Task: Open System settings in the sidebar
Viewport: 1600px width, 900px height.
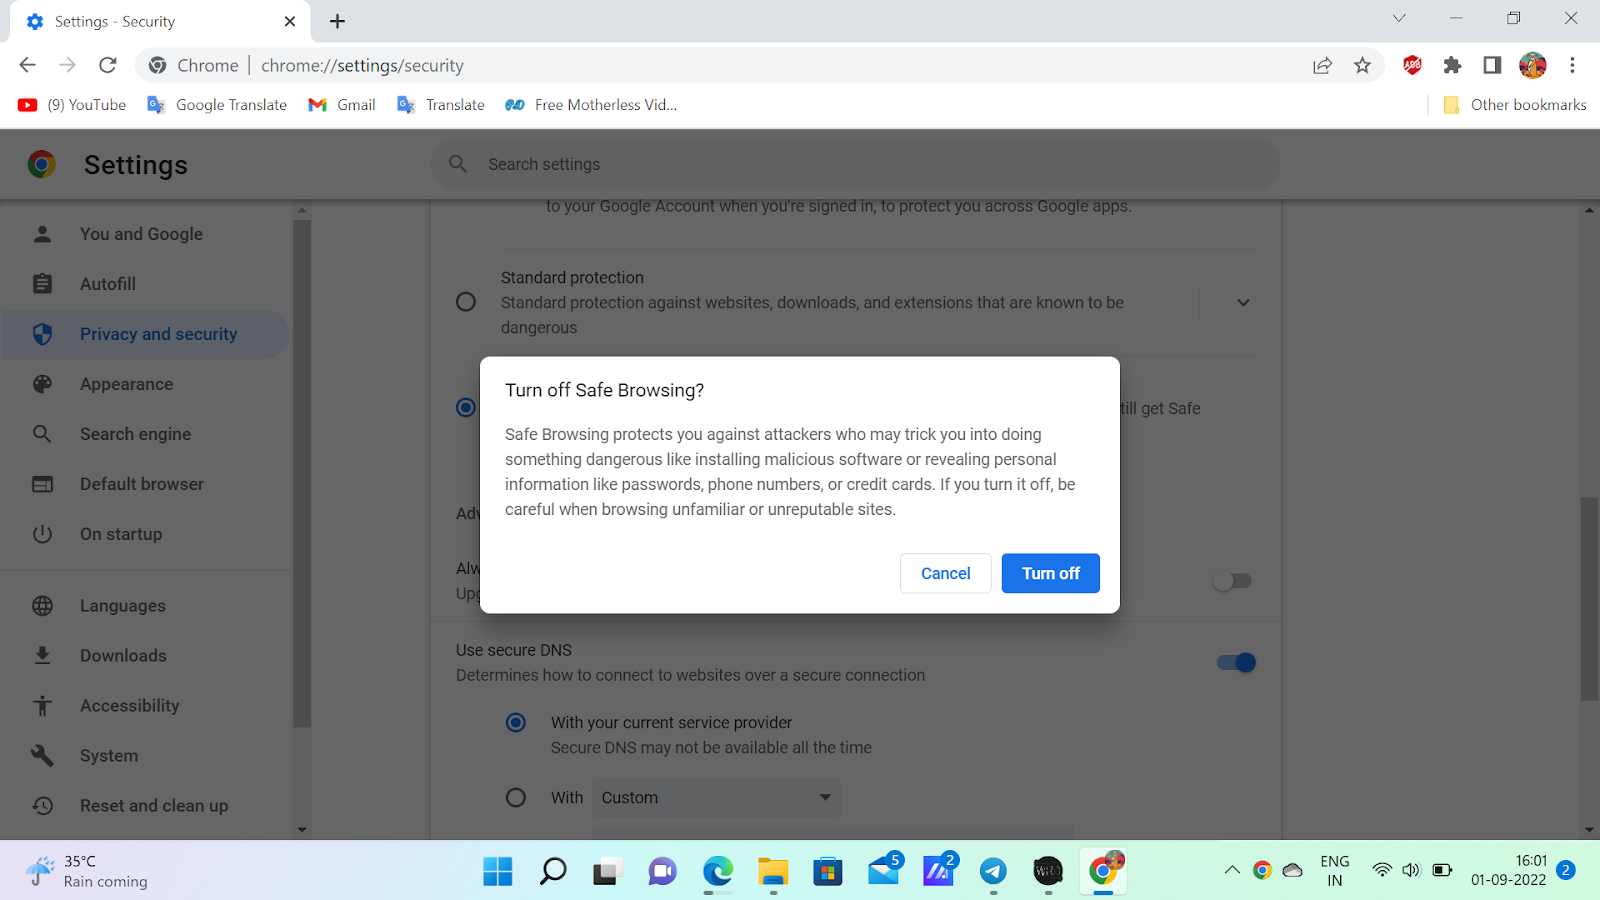Action: (145, 756)
